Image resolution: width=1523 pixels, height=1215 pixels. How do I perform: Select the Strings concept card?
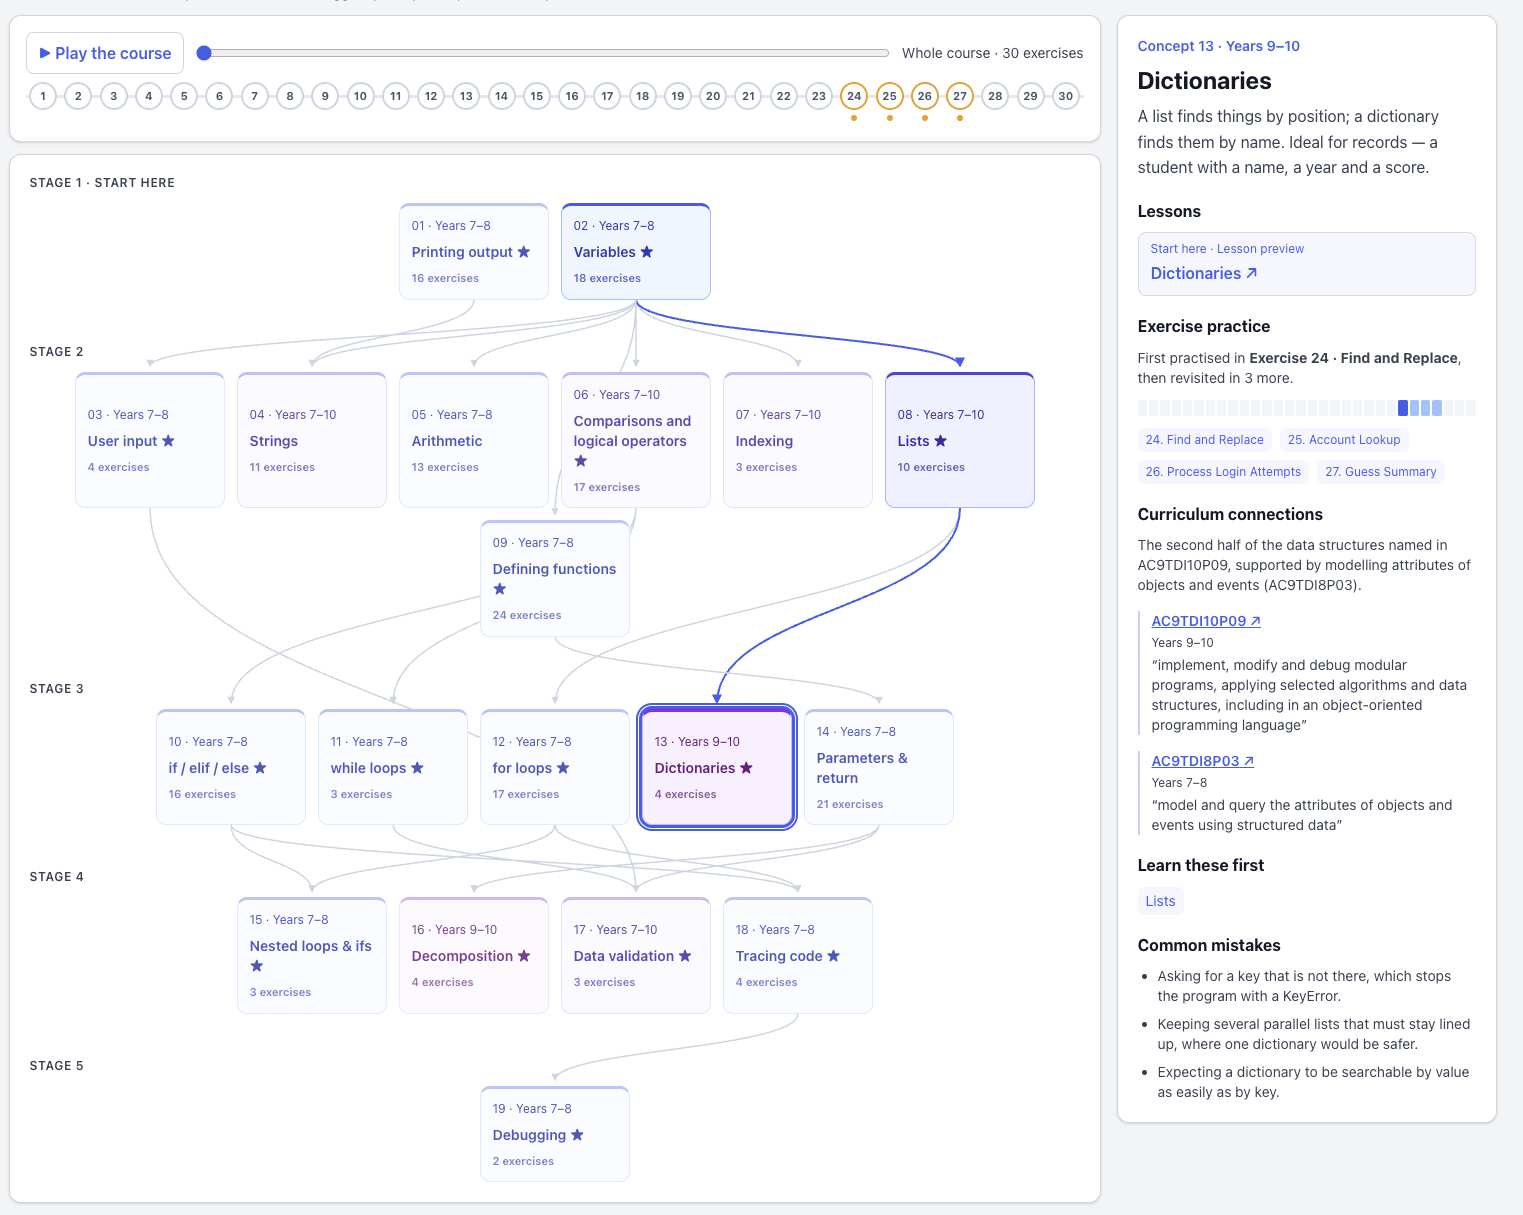(x=312, y=440)
